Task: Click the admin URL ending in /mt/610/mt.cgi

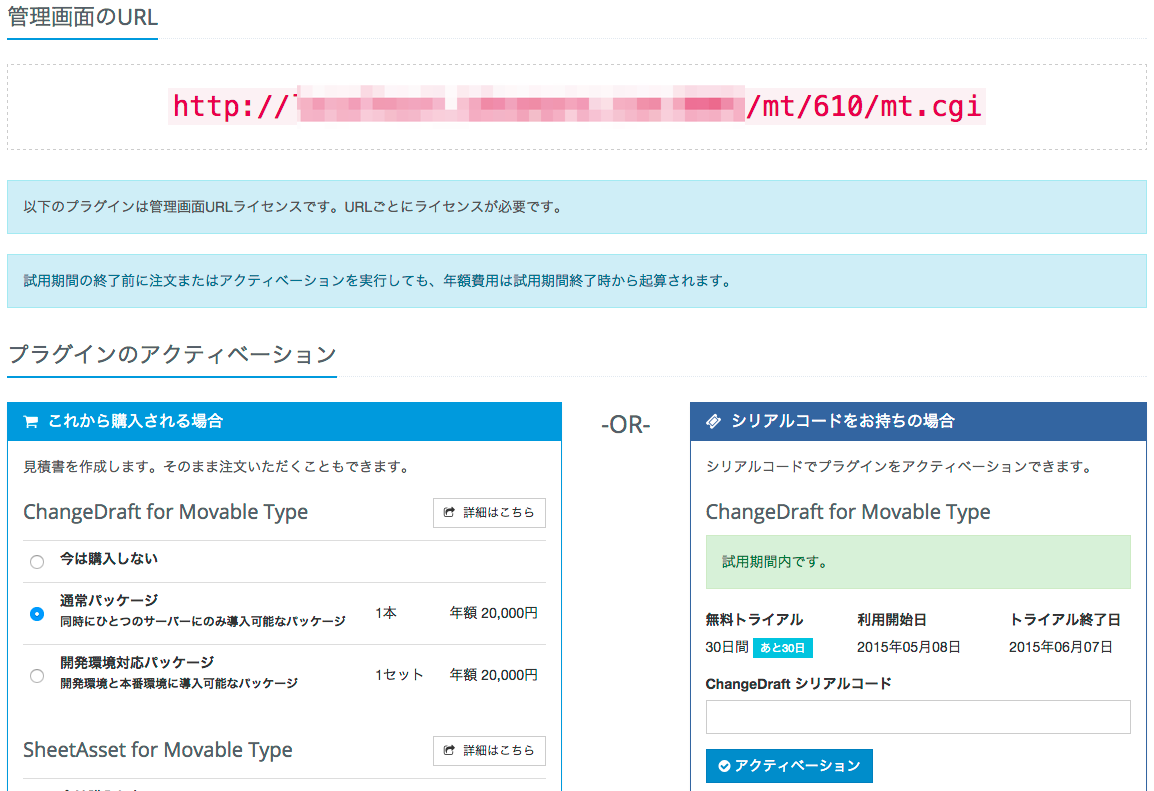Action: pos(577,107)
